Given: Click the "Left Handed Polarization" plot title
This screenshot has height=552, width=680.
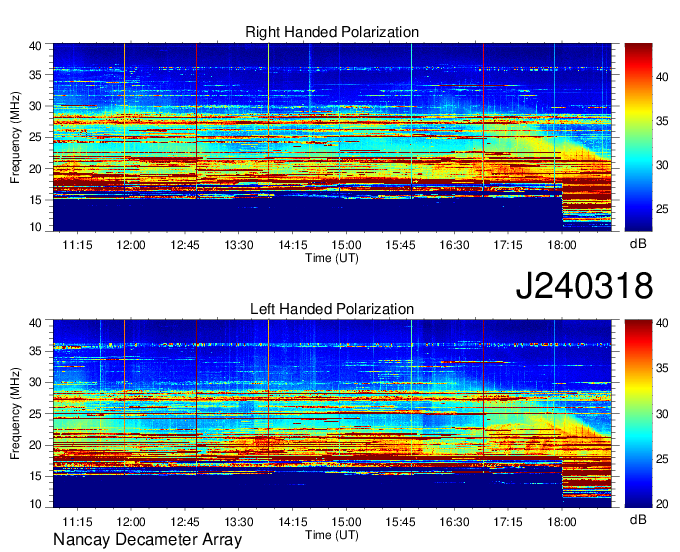Looking at the screenshot, I should (332, 309).
